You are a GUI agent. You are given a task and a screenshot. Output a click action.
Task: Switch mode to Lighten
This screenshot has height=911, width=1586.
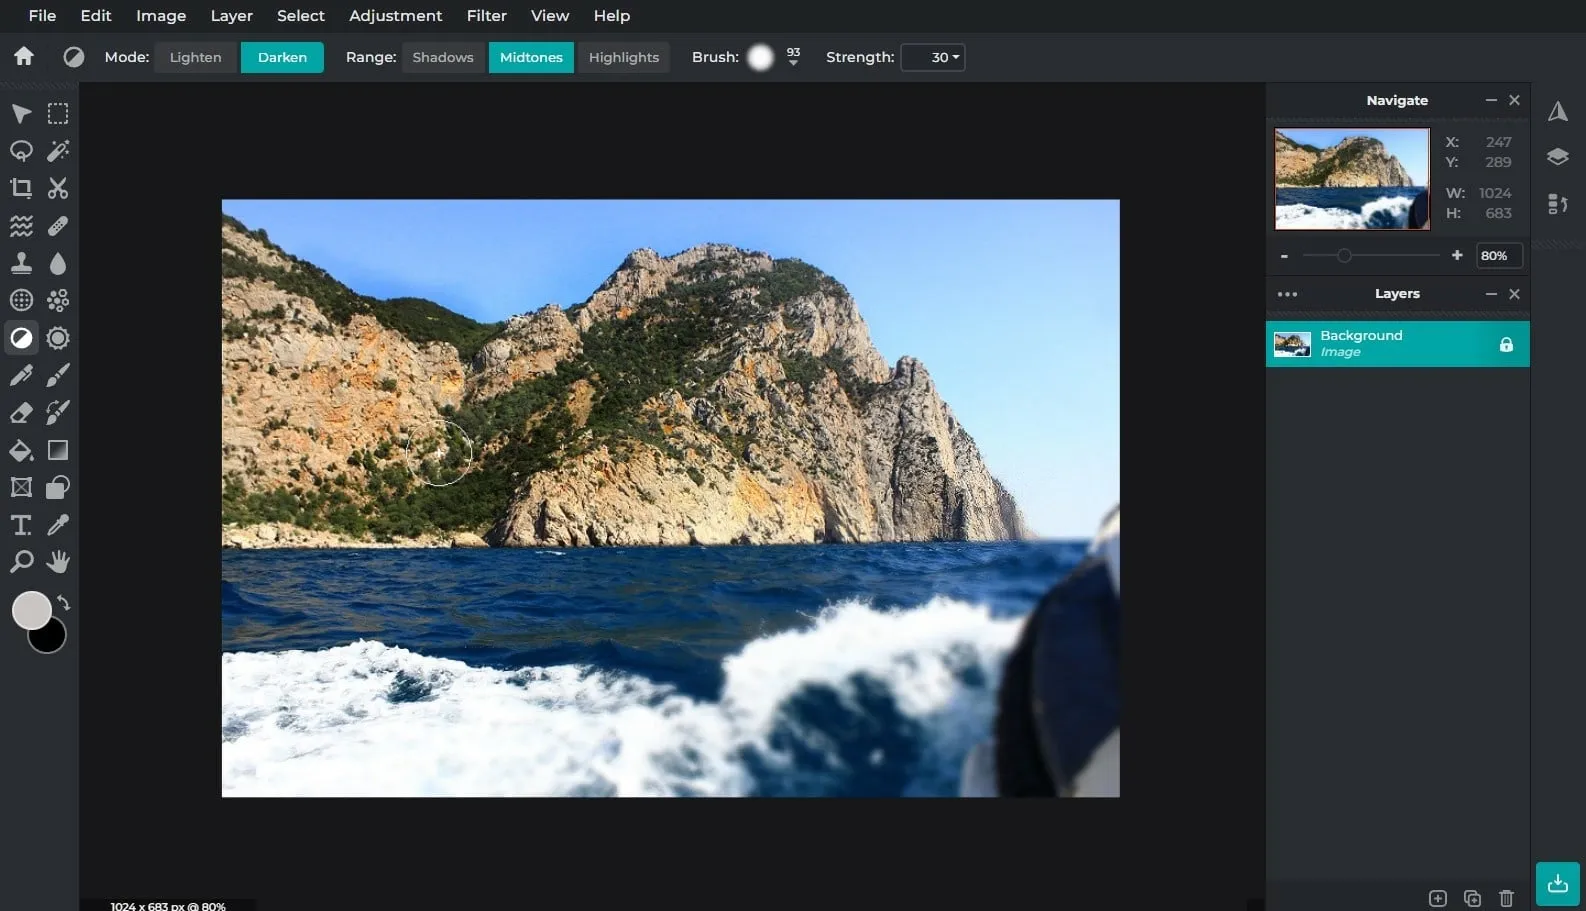point(195,57)
